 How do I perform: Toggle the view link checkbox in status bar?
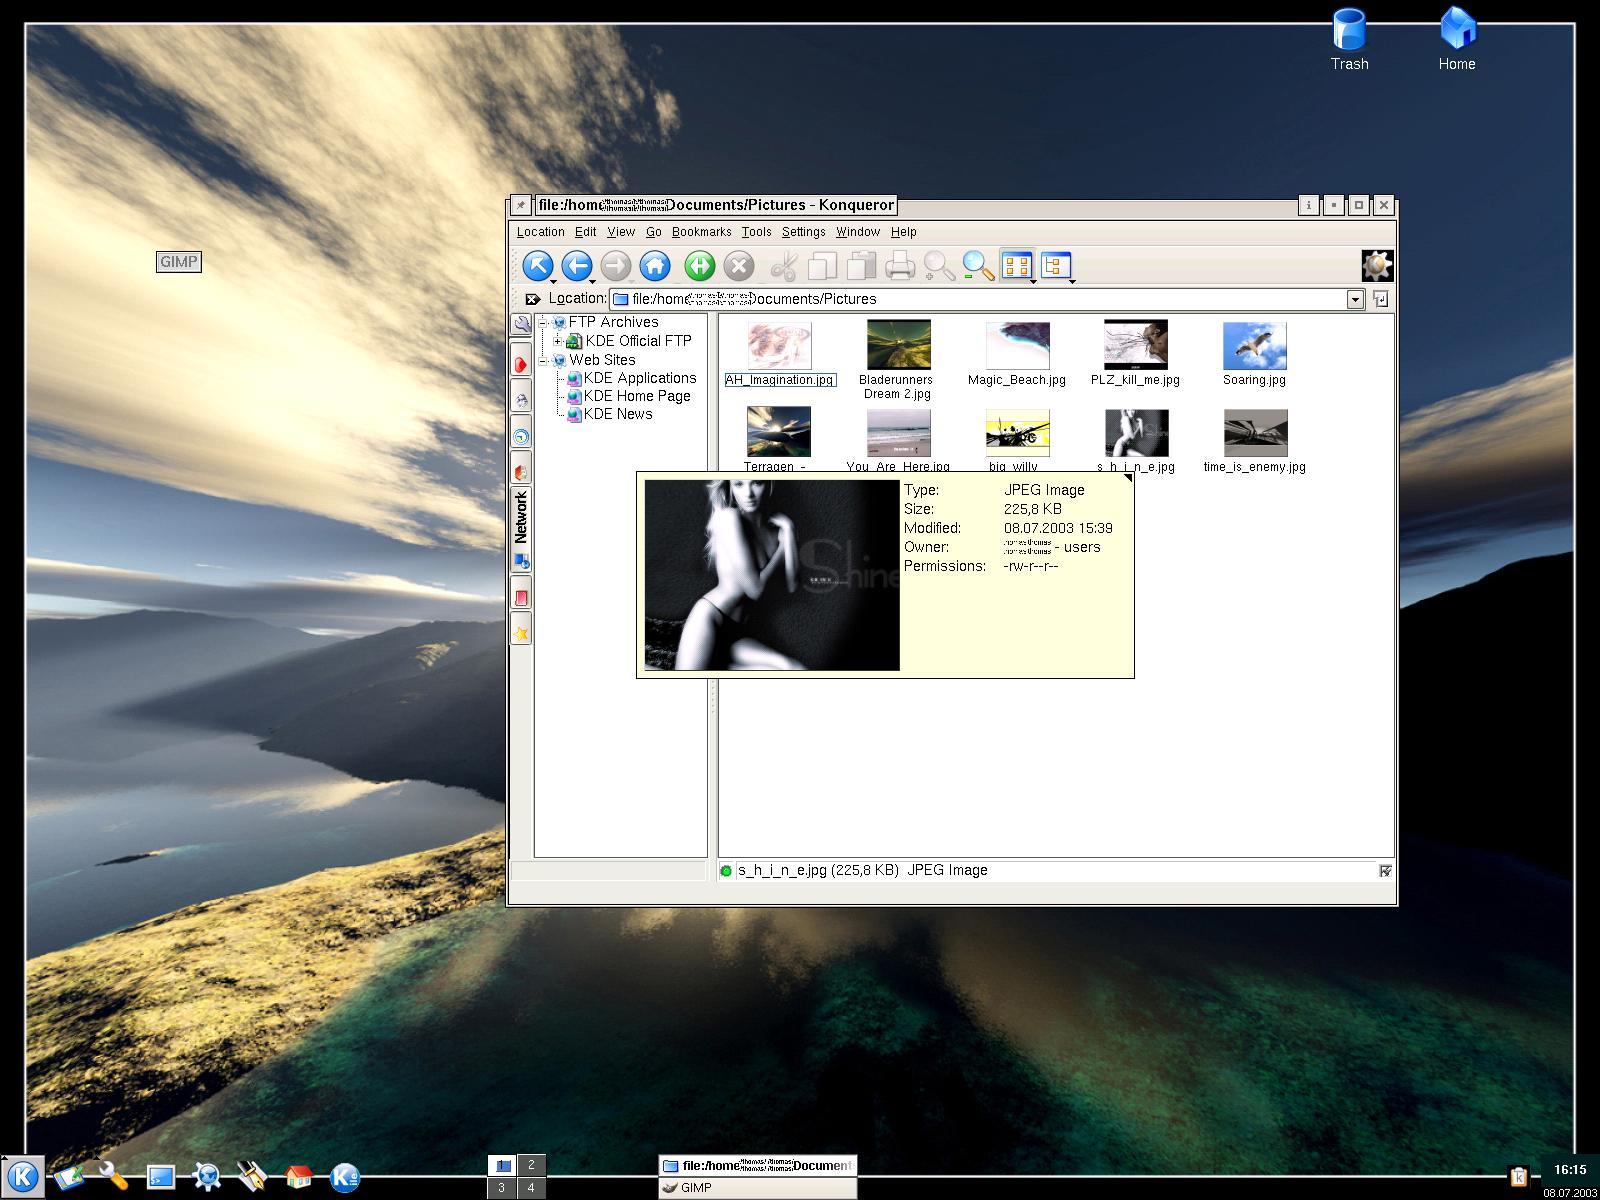(x=1385, y=871)
